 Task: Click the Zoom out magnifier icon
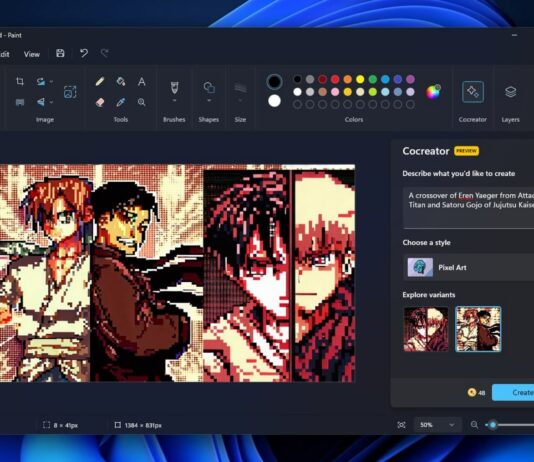474,425
